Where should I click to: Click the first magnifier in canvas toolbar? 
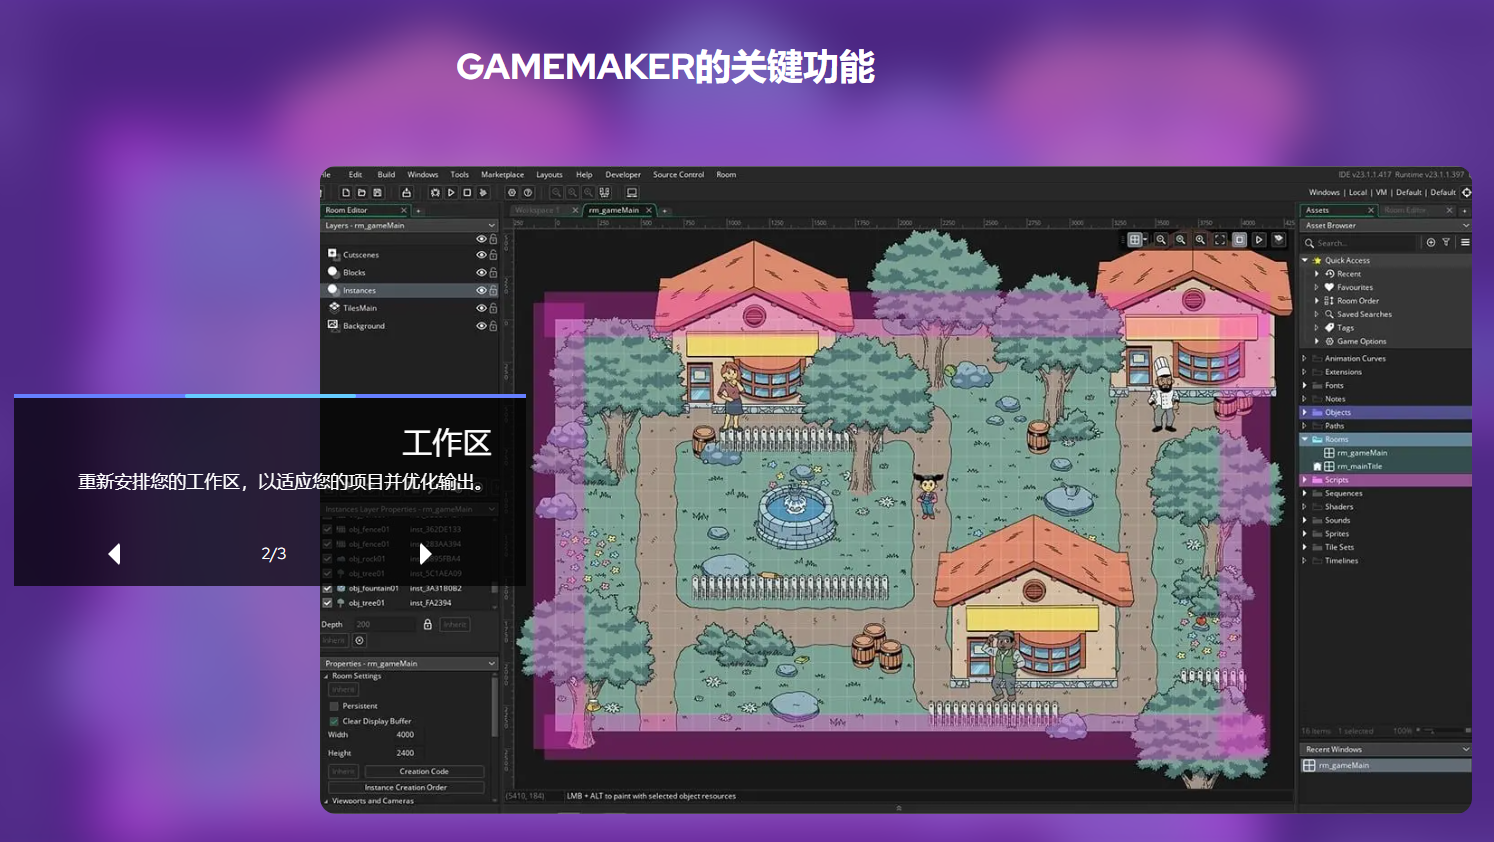pos(1161,240)
